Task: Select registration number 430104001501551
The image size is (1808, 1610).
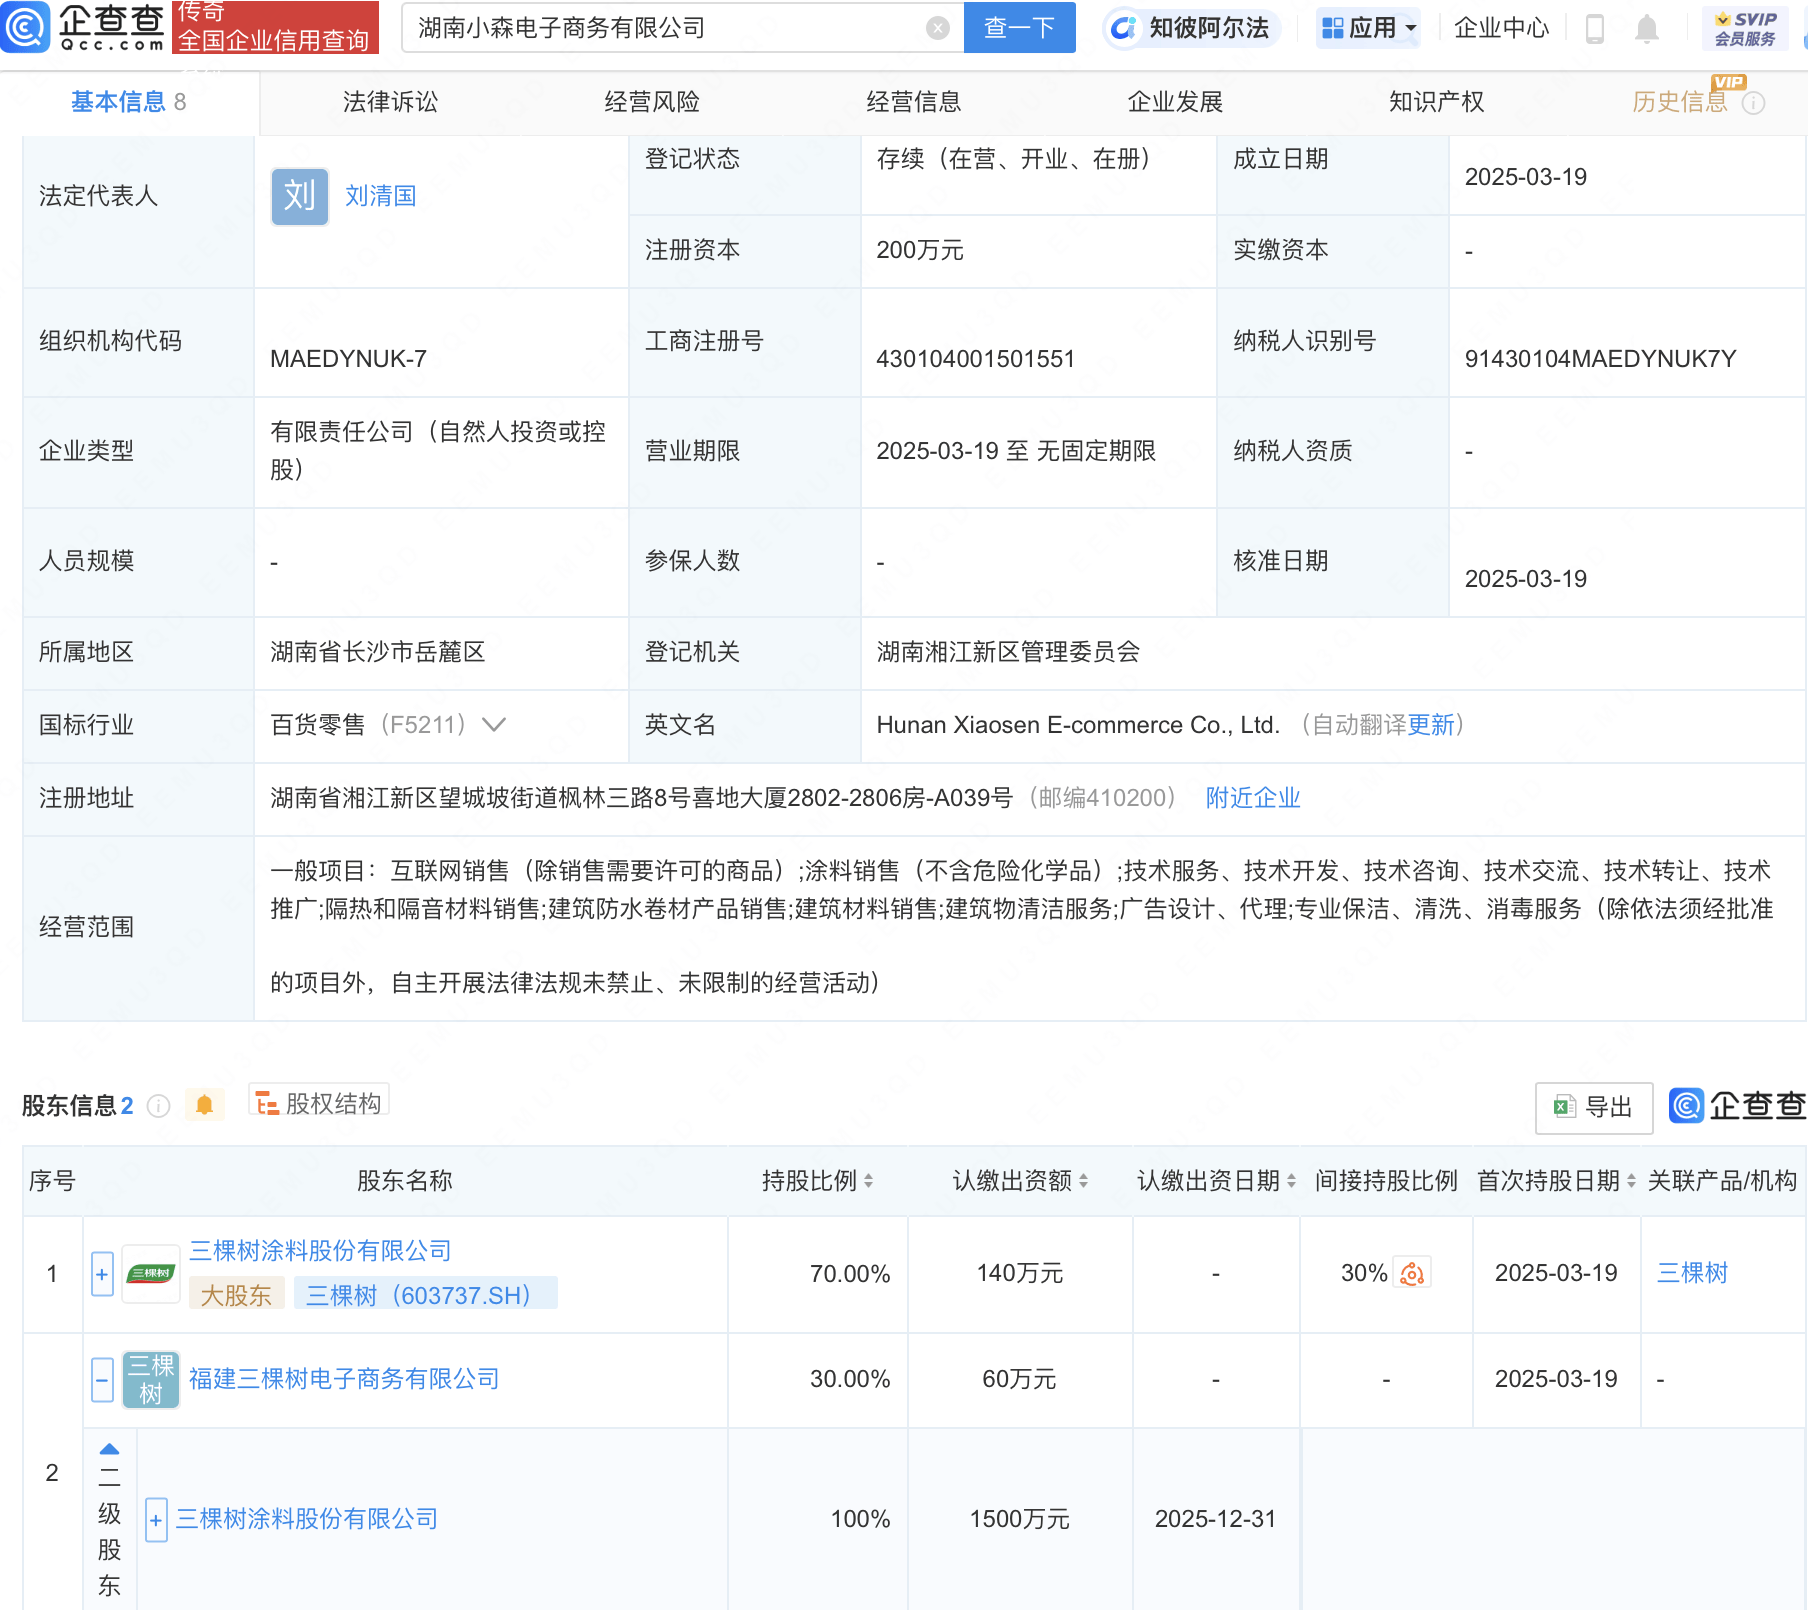Action: (x=975, y=359)
